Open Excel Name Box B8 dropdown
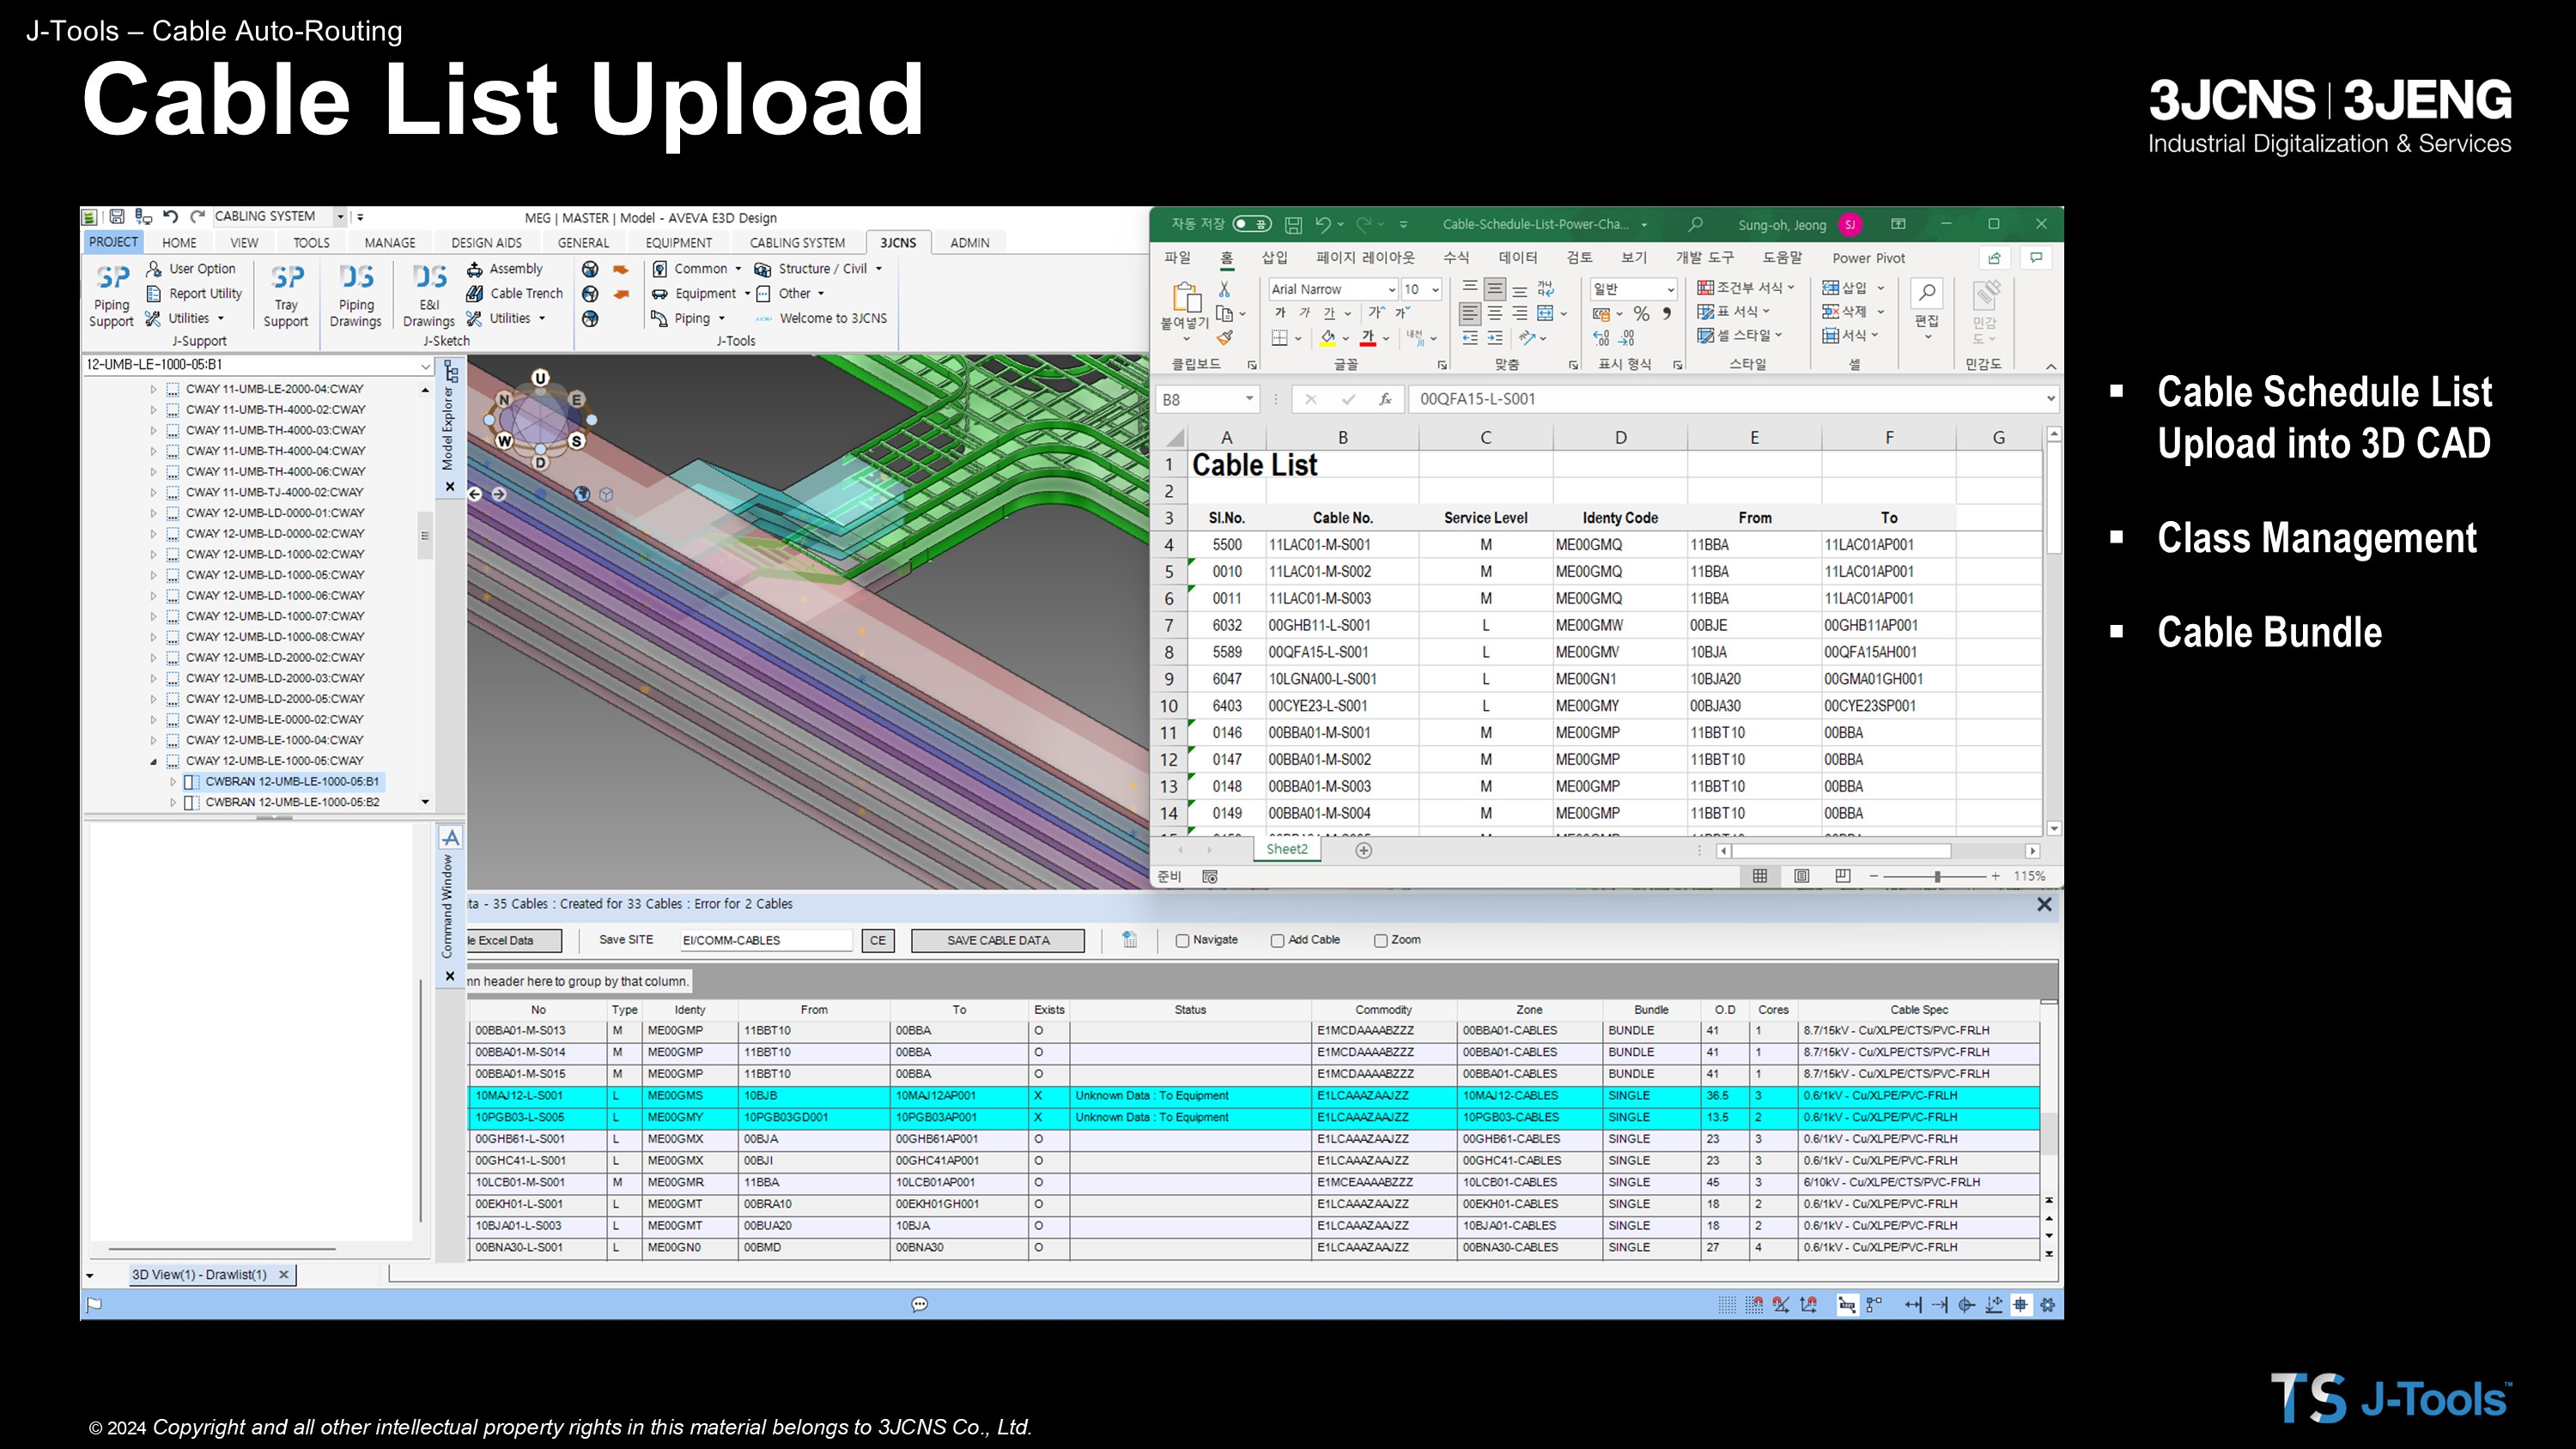Viewport: 2576px width, 1449px height. click(1249, 399)
